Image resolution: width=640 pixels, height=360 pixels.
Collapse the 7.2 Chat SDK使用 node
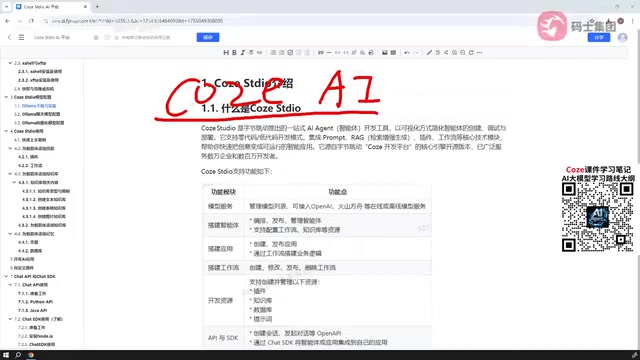point(10,319)
